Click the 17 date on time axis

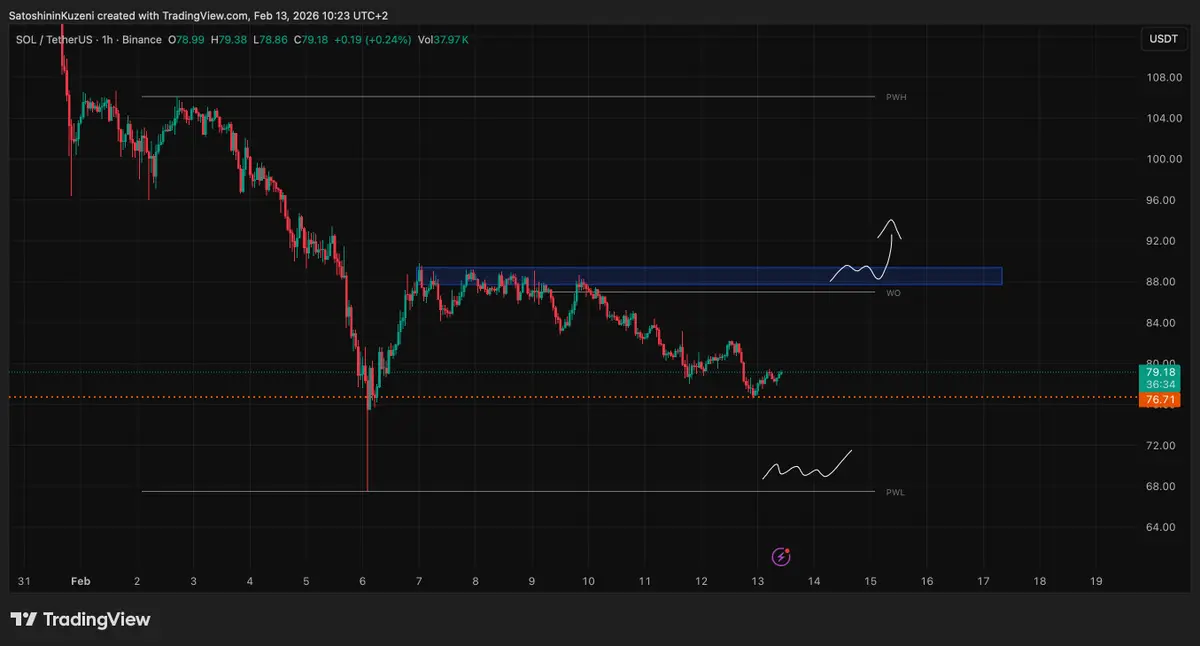point(983,581)
